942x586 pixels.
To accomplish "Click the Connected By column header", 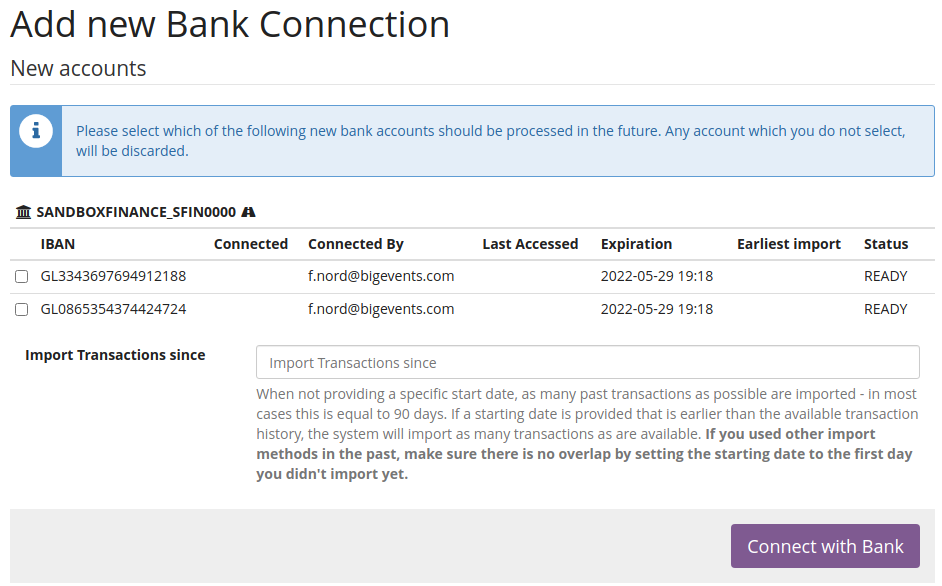I will coord(356,244).
